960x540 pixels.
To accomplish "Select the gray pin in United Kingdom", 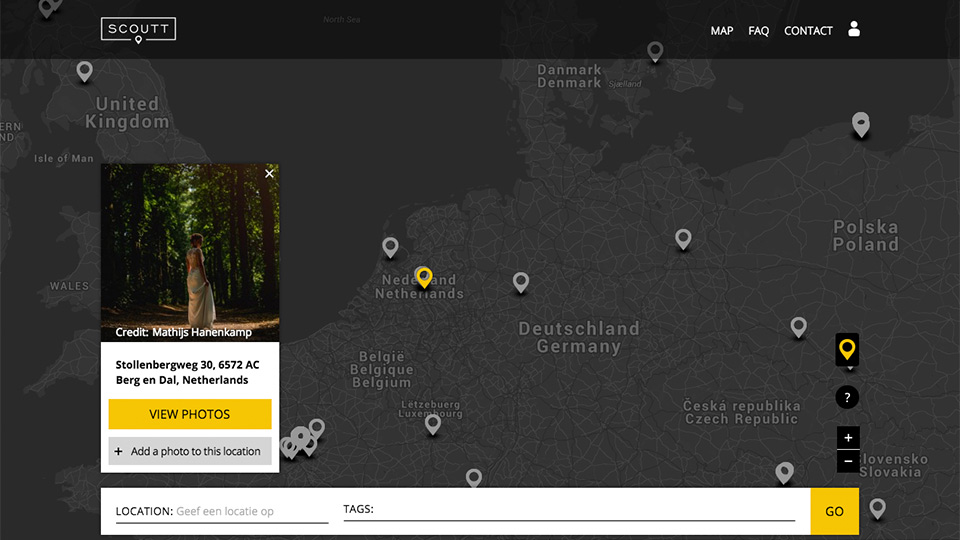I will coord(84,71).
